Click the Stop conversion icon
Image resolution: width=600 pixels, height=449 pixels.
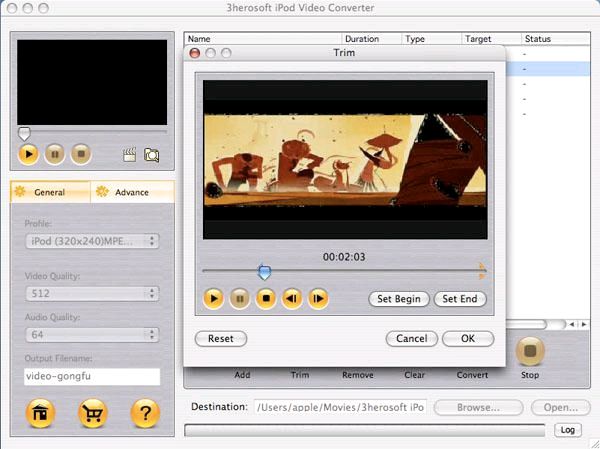click(x=530, y=351)
